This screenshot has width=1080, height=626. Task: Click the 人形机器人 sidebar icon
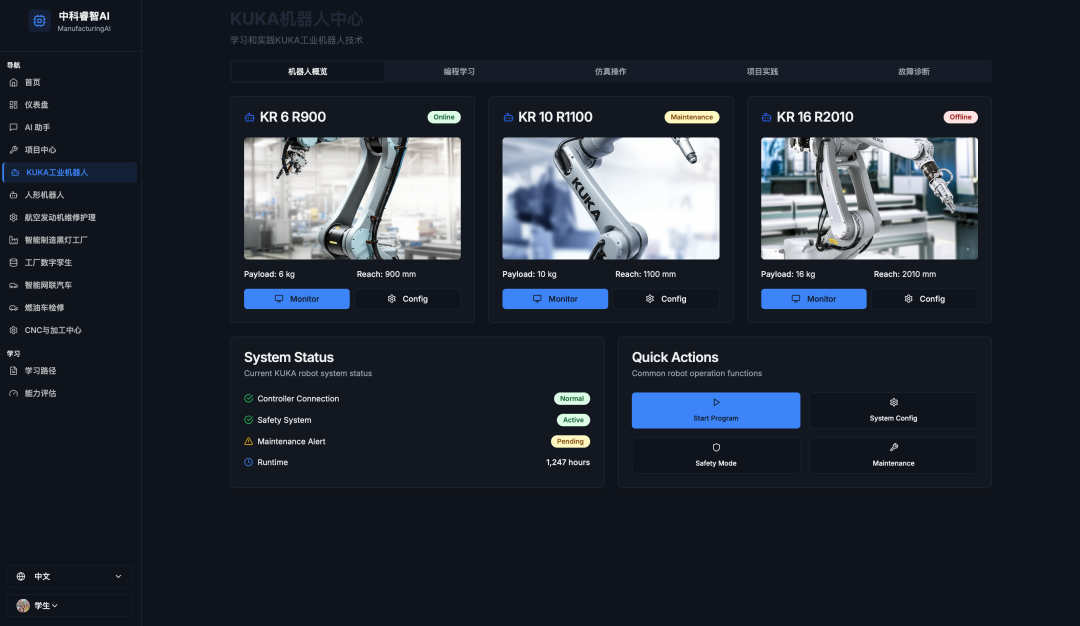(14, 195)
